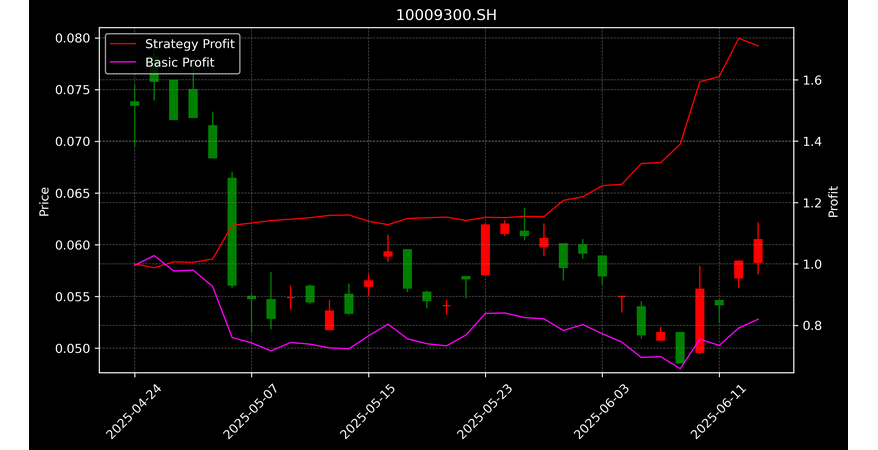This screenshot has height=450, width=878.
Task: Click the 0.055 price tick label
Action: pyautogui.click(x=73, y=297)
